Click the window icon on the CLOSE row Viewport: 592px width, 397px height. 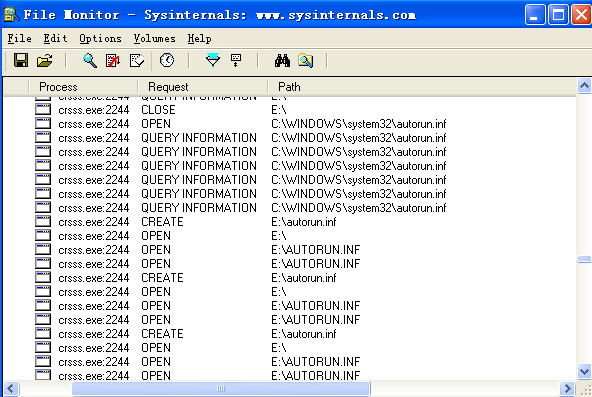(x=43, y=110)
